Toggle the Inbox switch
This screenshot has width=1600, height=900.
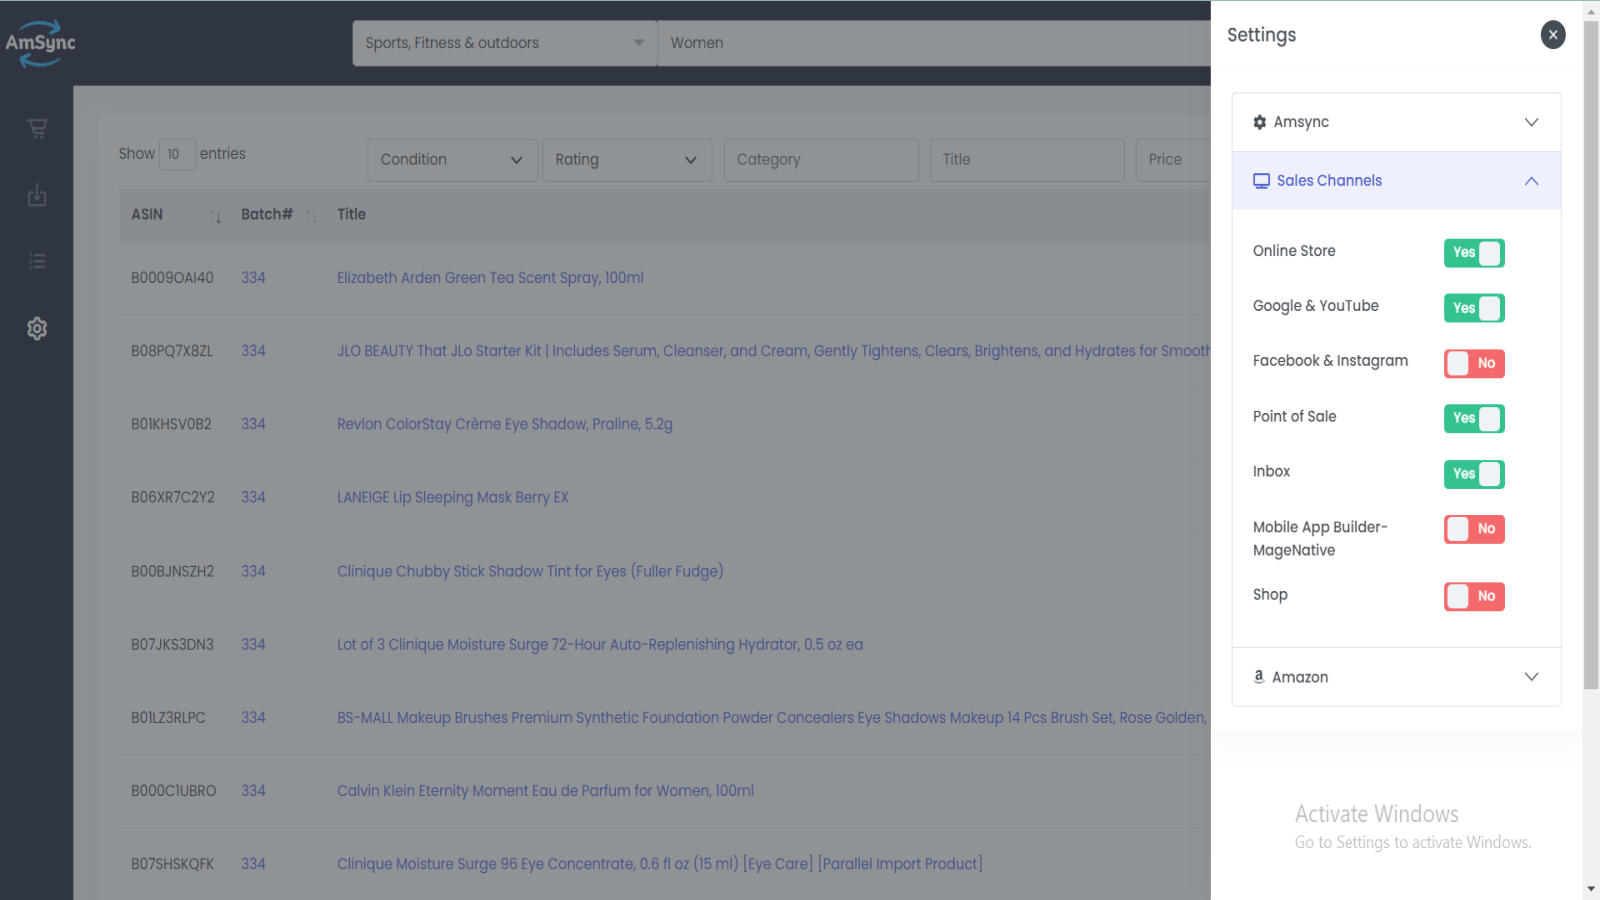(1474, 474)
